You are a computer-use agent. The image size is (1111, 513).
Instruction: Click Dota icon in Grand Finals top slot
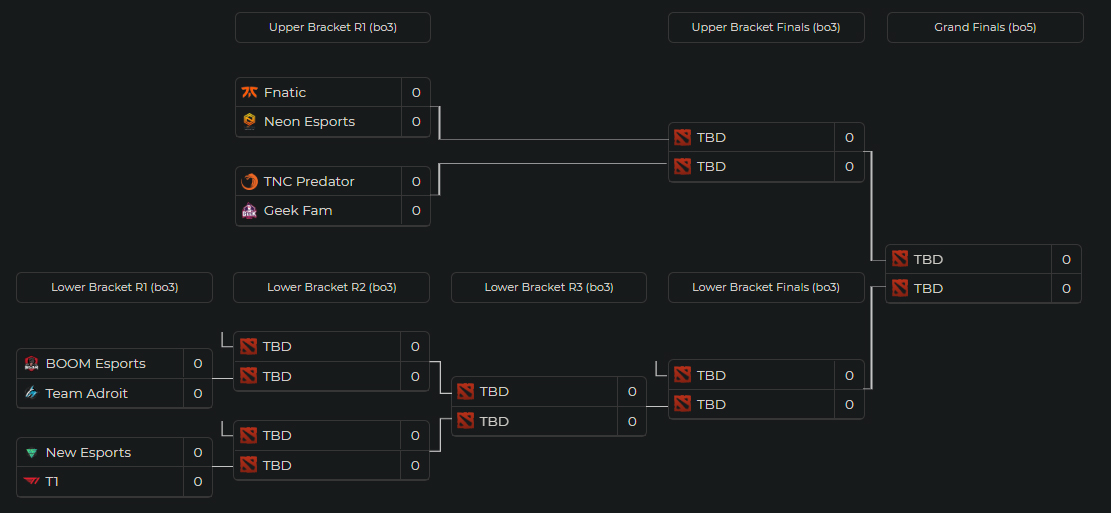coord(899,259)
